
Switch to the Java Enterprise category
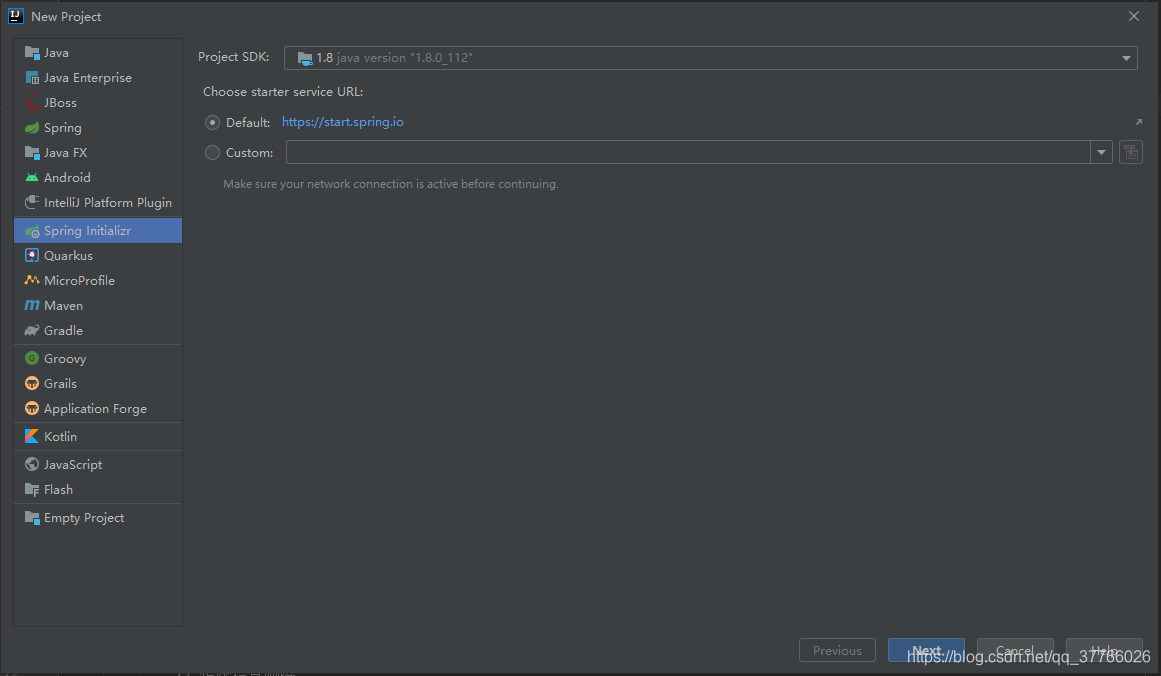[87, 77]
